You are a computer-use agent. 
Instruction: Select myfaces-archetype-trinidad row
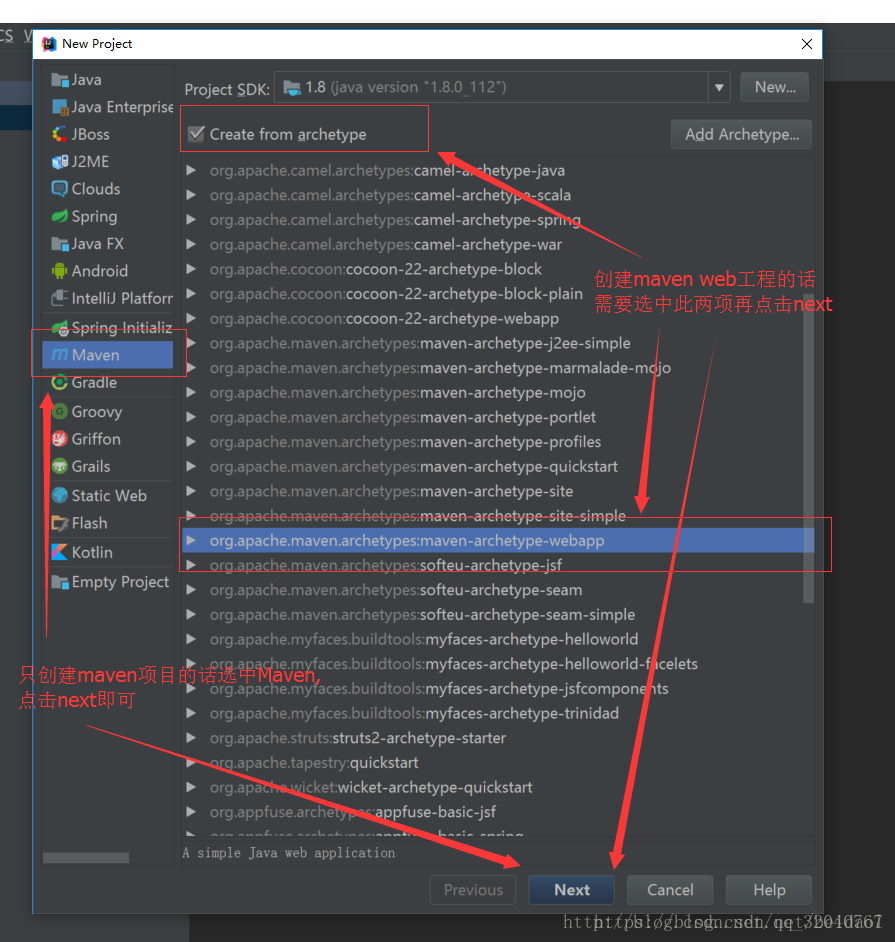pyautogui.click(x=498, y=713)
